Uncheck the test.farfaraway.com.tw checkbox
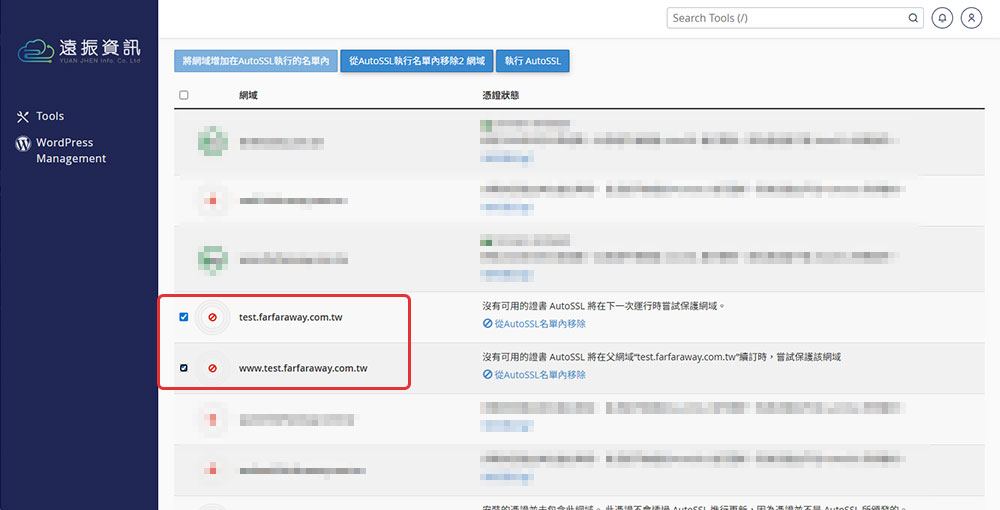 click(184, 317)
